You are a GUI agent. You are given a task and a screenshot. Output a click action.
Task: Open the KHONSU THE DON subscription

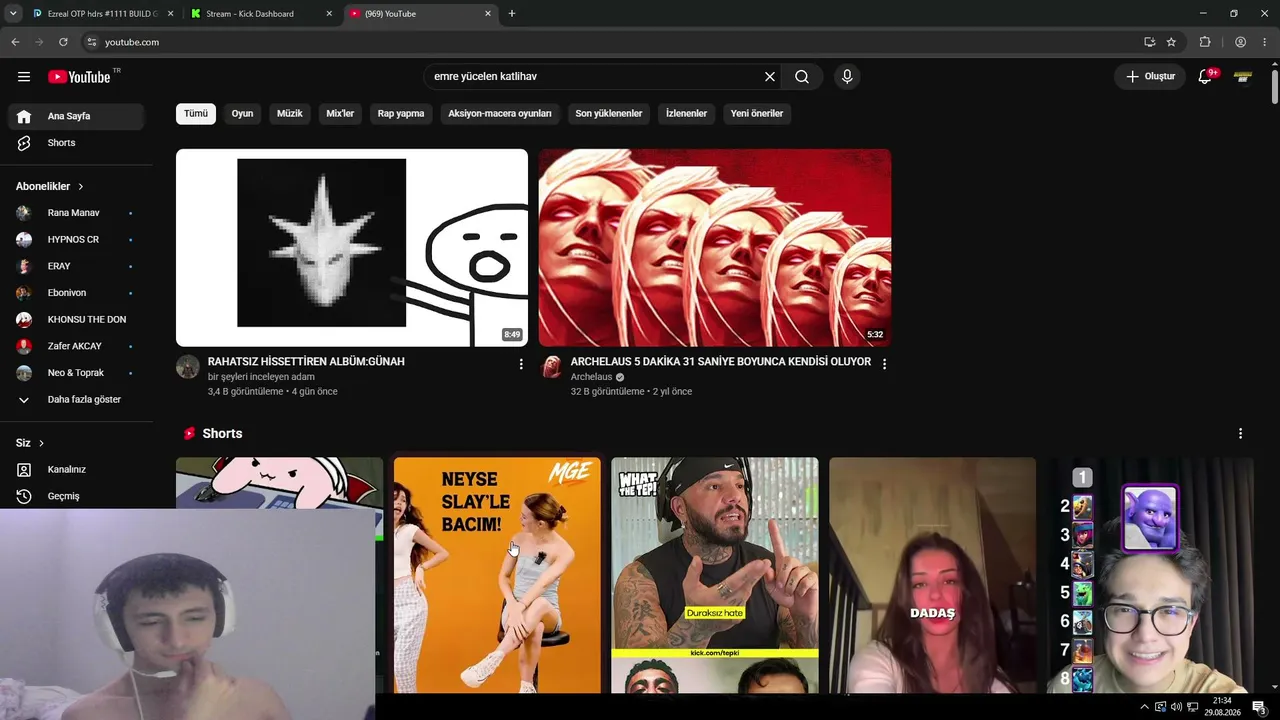click(76, 320)
